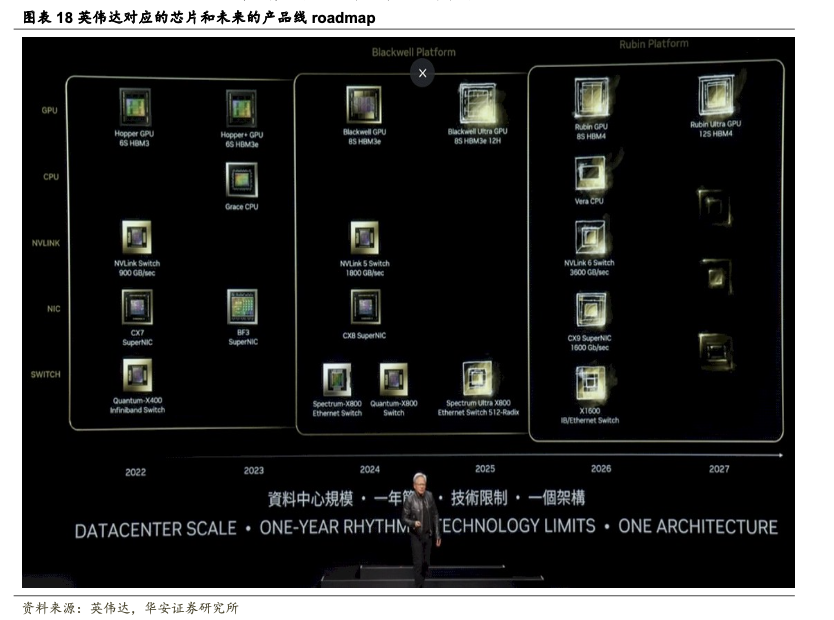The height and width of the screenshot is (620, 834).
Task: Click the 2023 timeline year
Action: (254, 471)
